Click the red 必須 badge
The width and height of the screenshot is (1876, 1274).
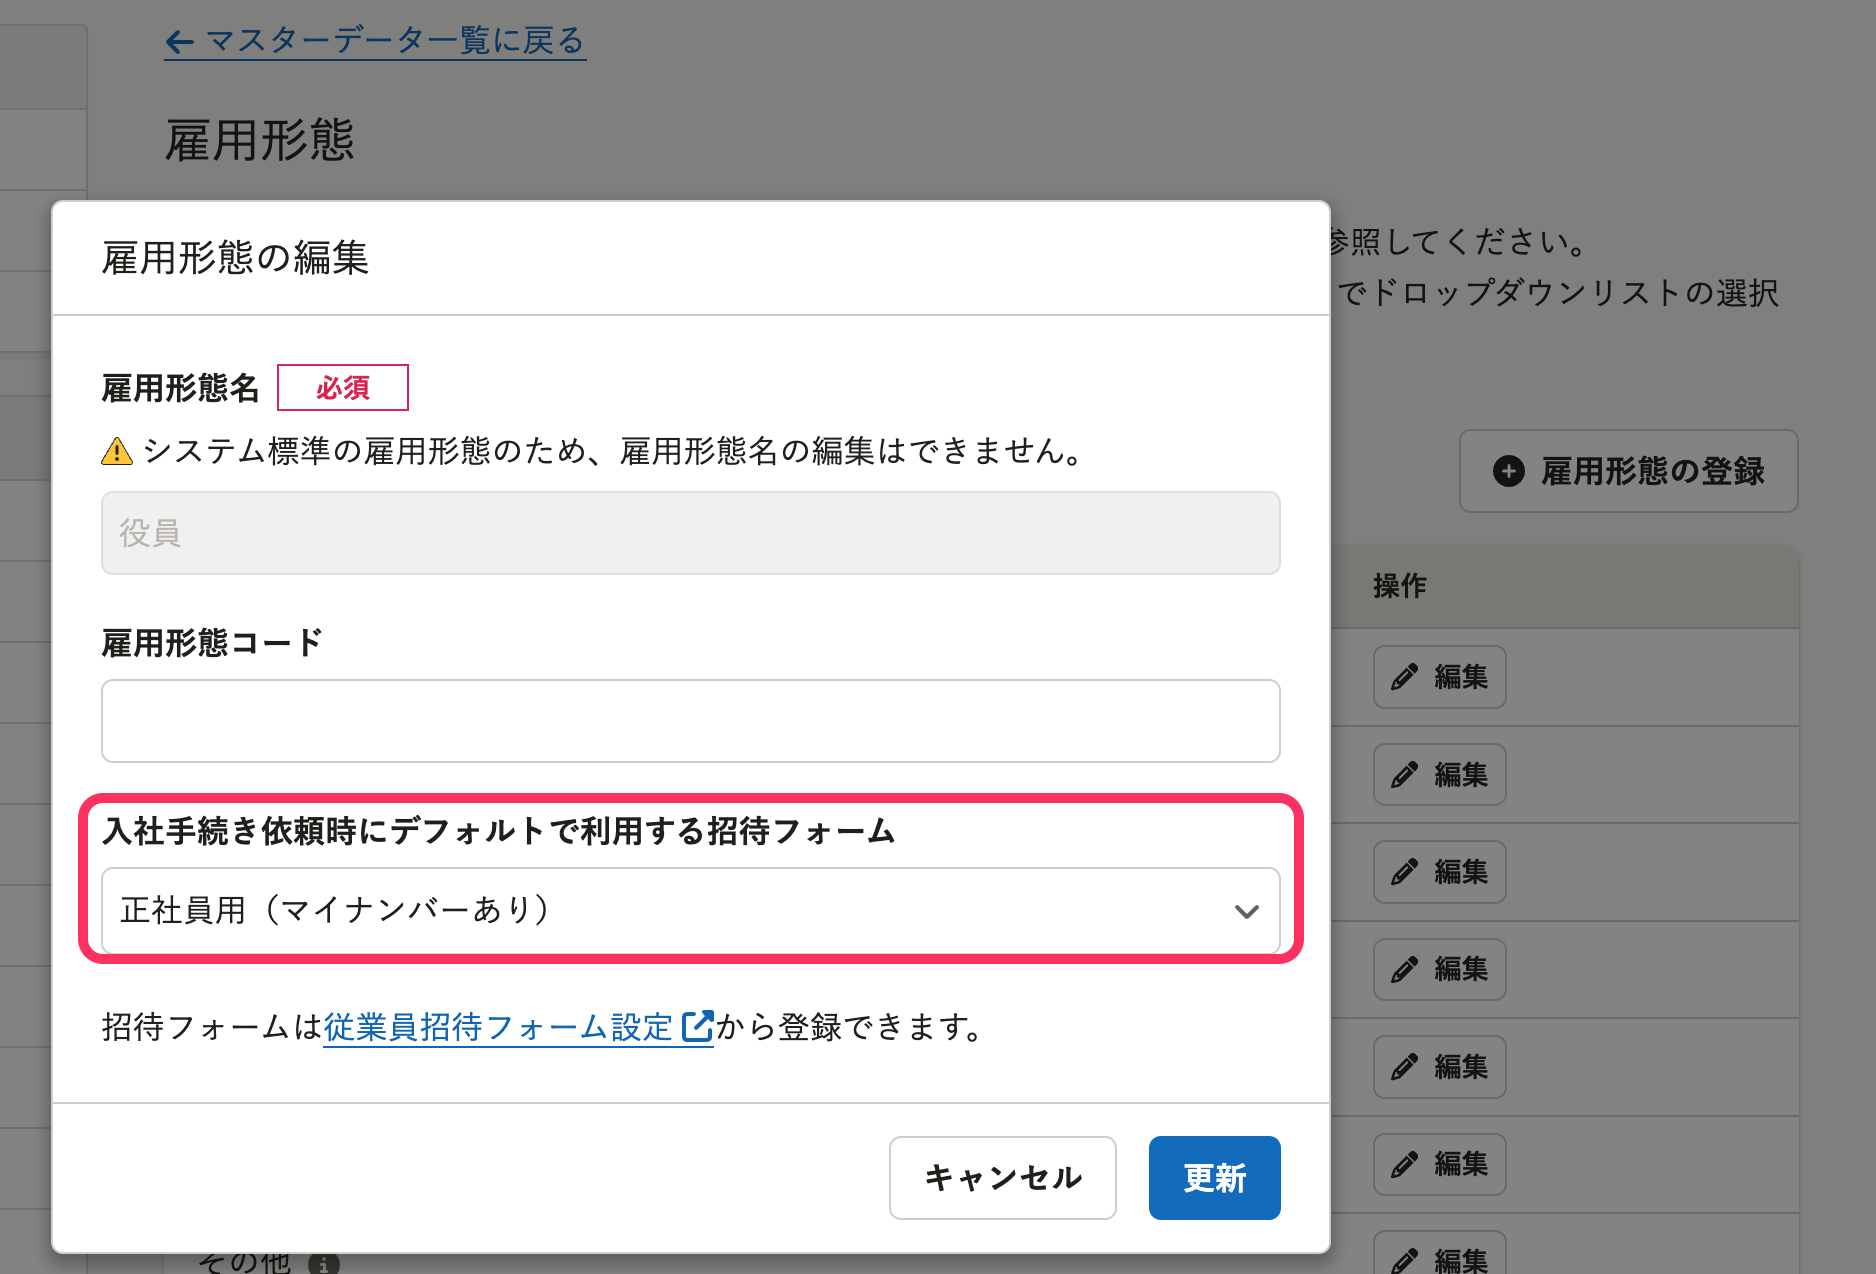coord(342,388)
